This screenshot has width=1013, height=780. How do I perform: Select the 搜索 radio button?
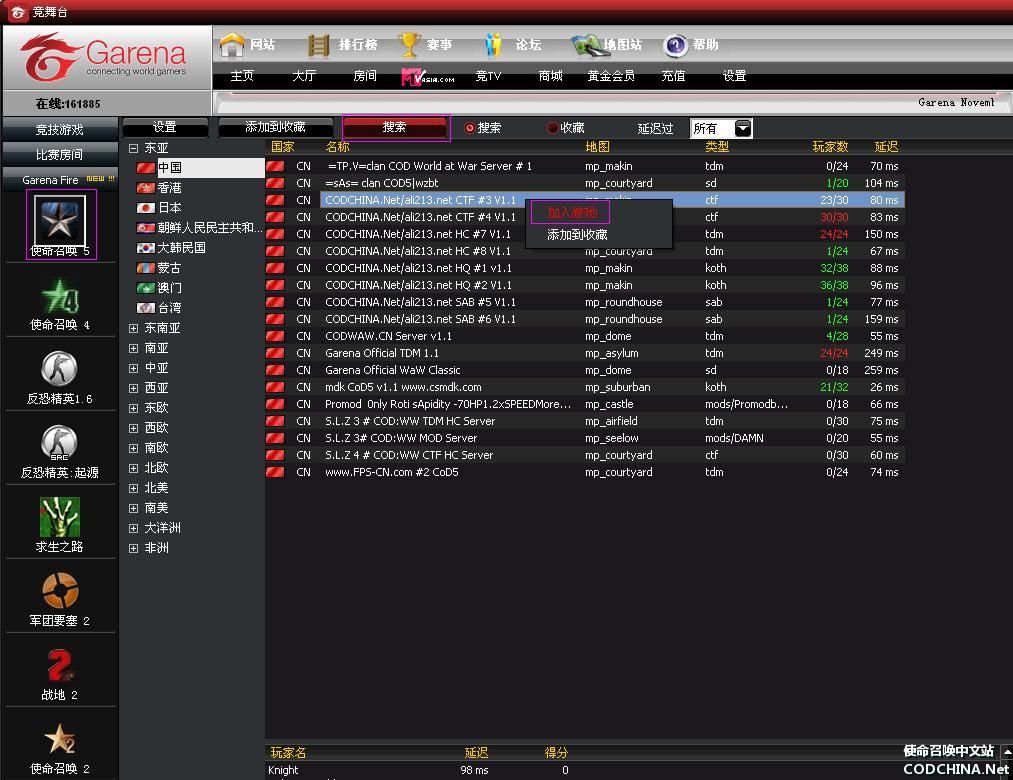(x=470, y=128)
